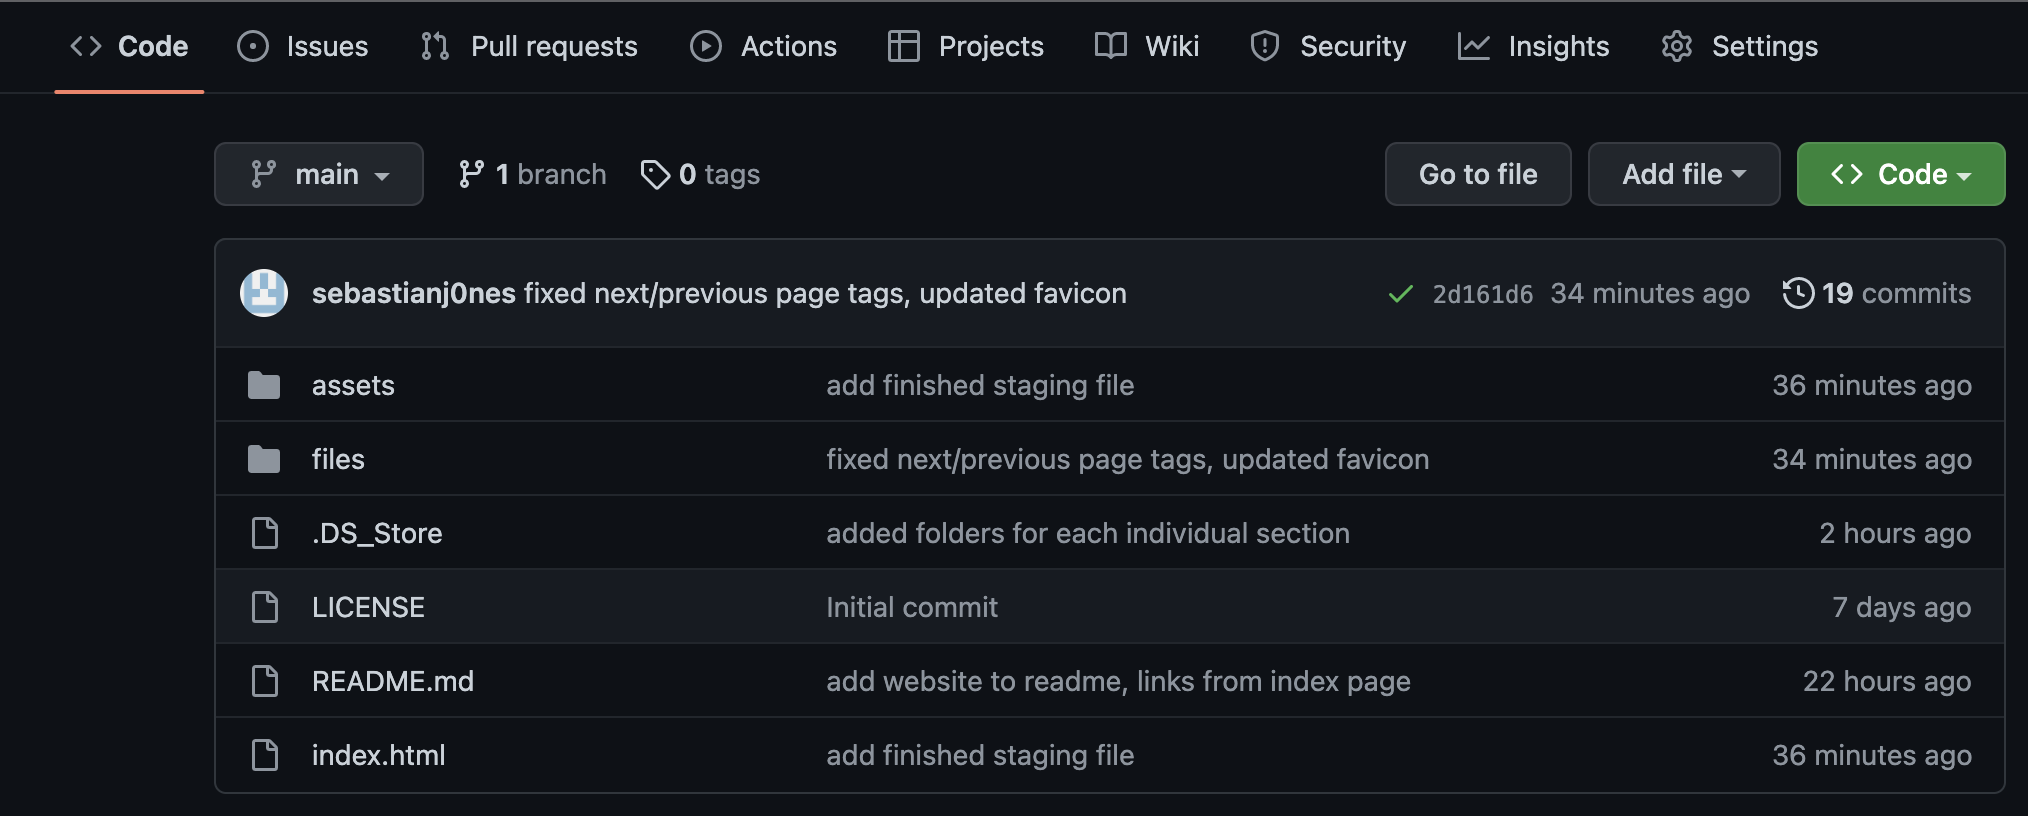Open the README.md file
The image size is (2028, 816).
393,681
